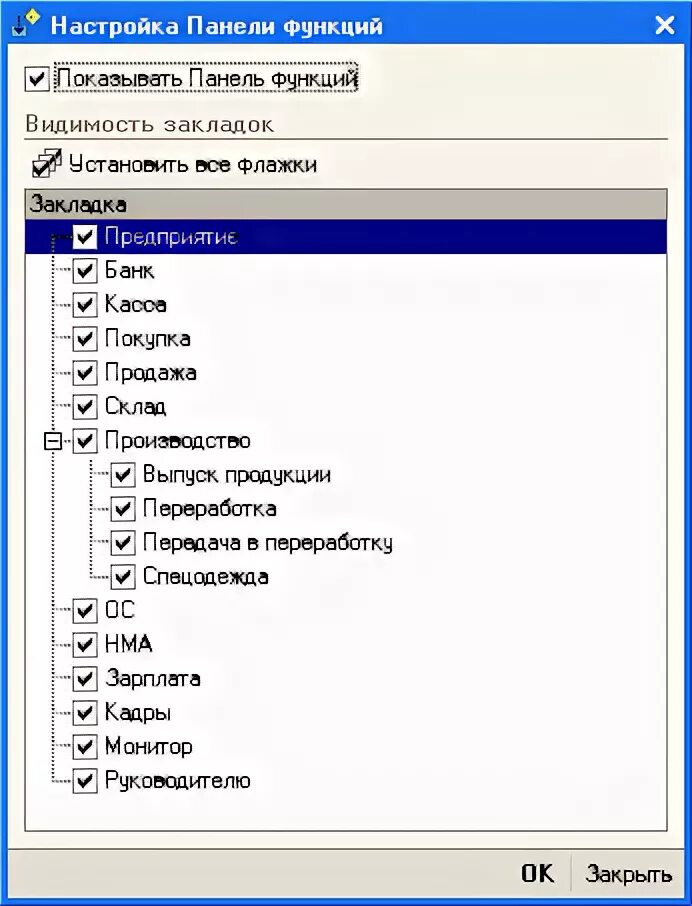Select the Склад tree item label
Viewport: 692px width, 906px height.
135,407
